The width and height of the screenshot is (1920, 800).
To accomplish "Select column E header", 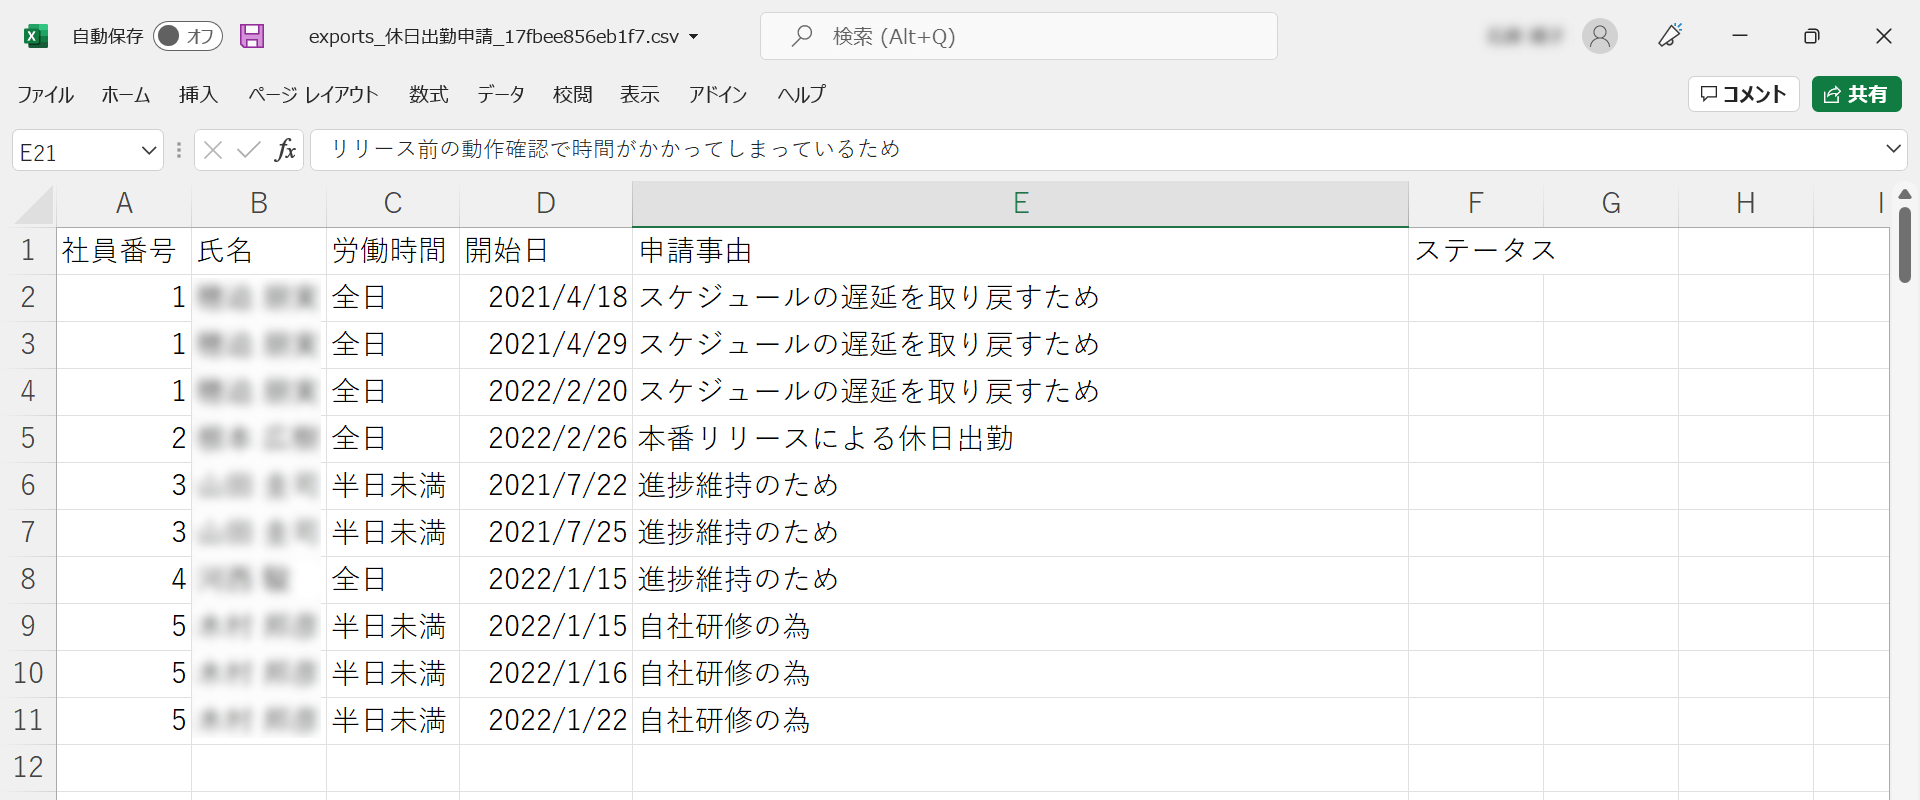I will pyautogui.click(x=1020, y=204).
